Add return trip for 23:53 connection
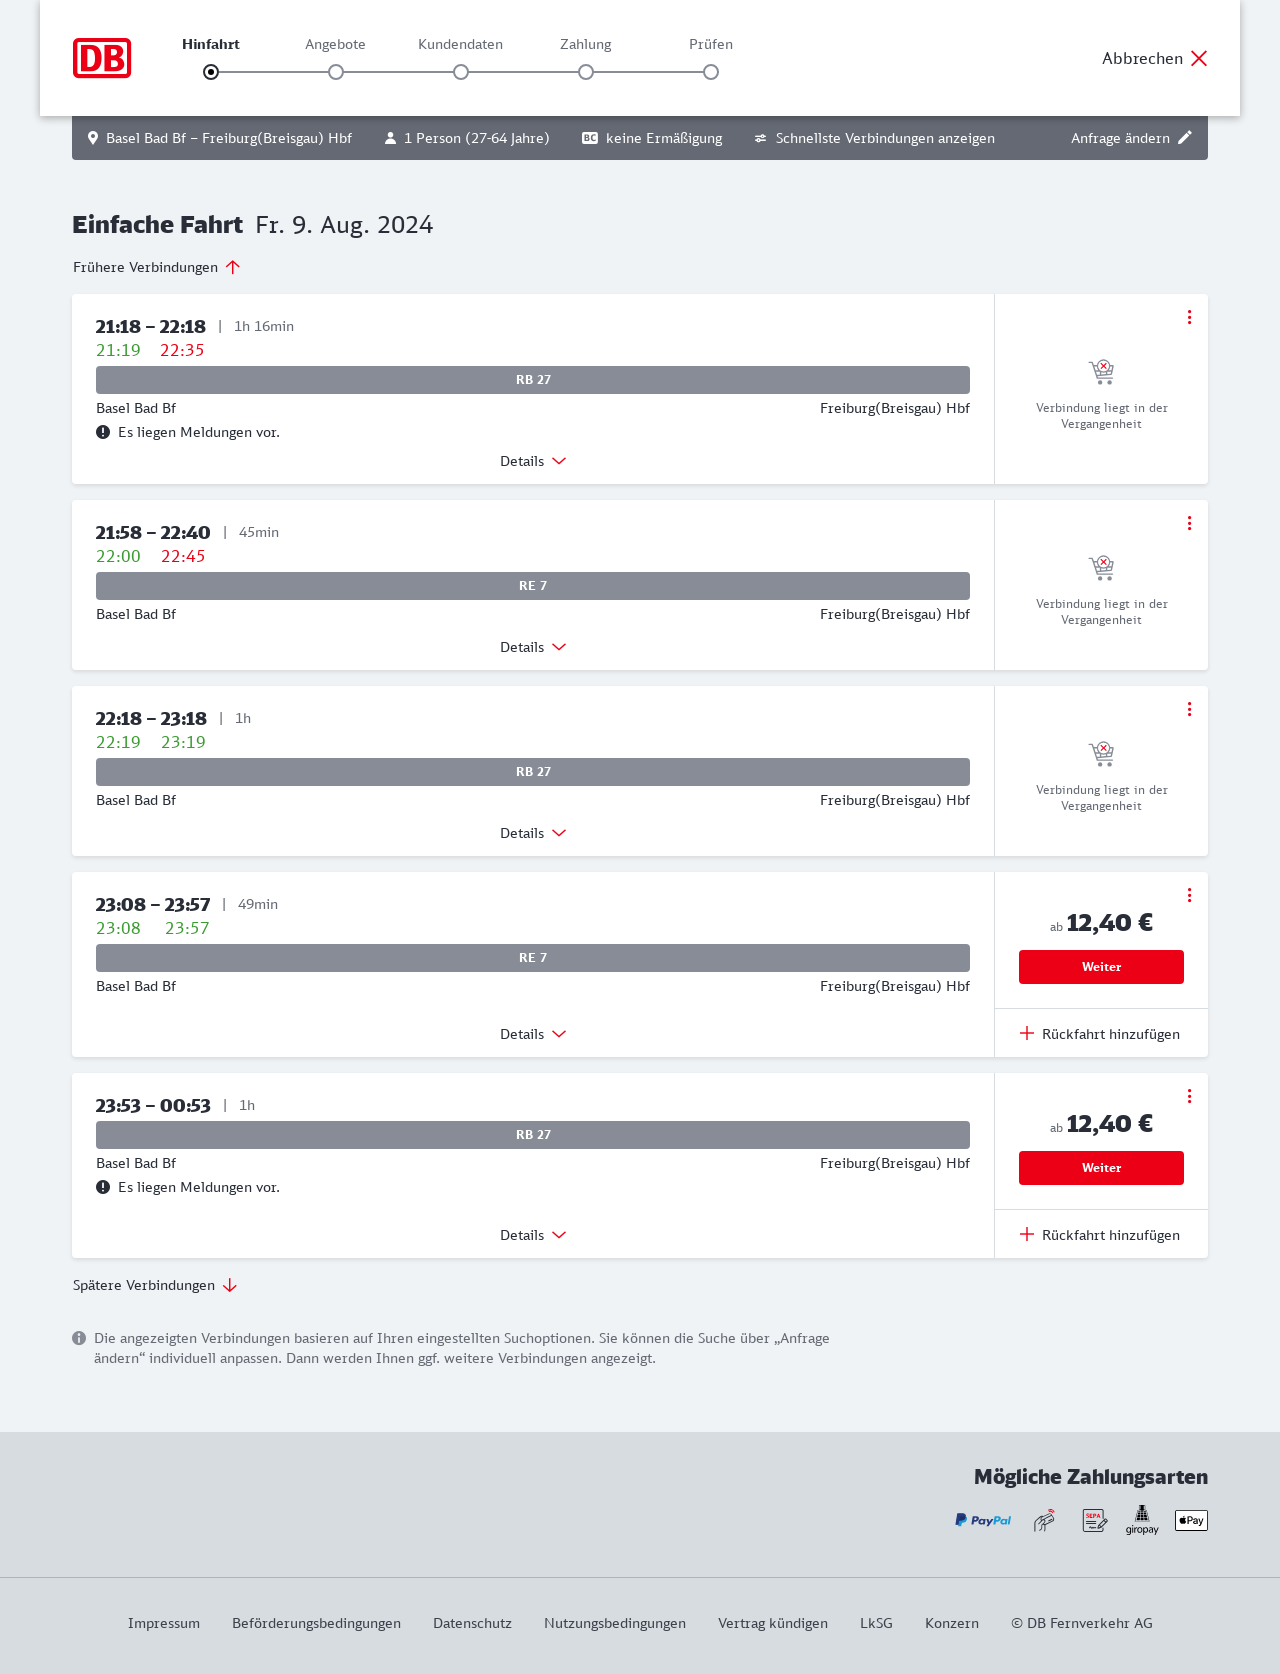 [x=1100, y=1235]
